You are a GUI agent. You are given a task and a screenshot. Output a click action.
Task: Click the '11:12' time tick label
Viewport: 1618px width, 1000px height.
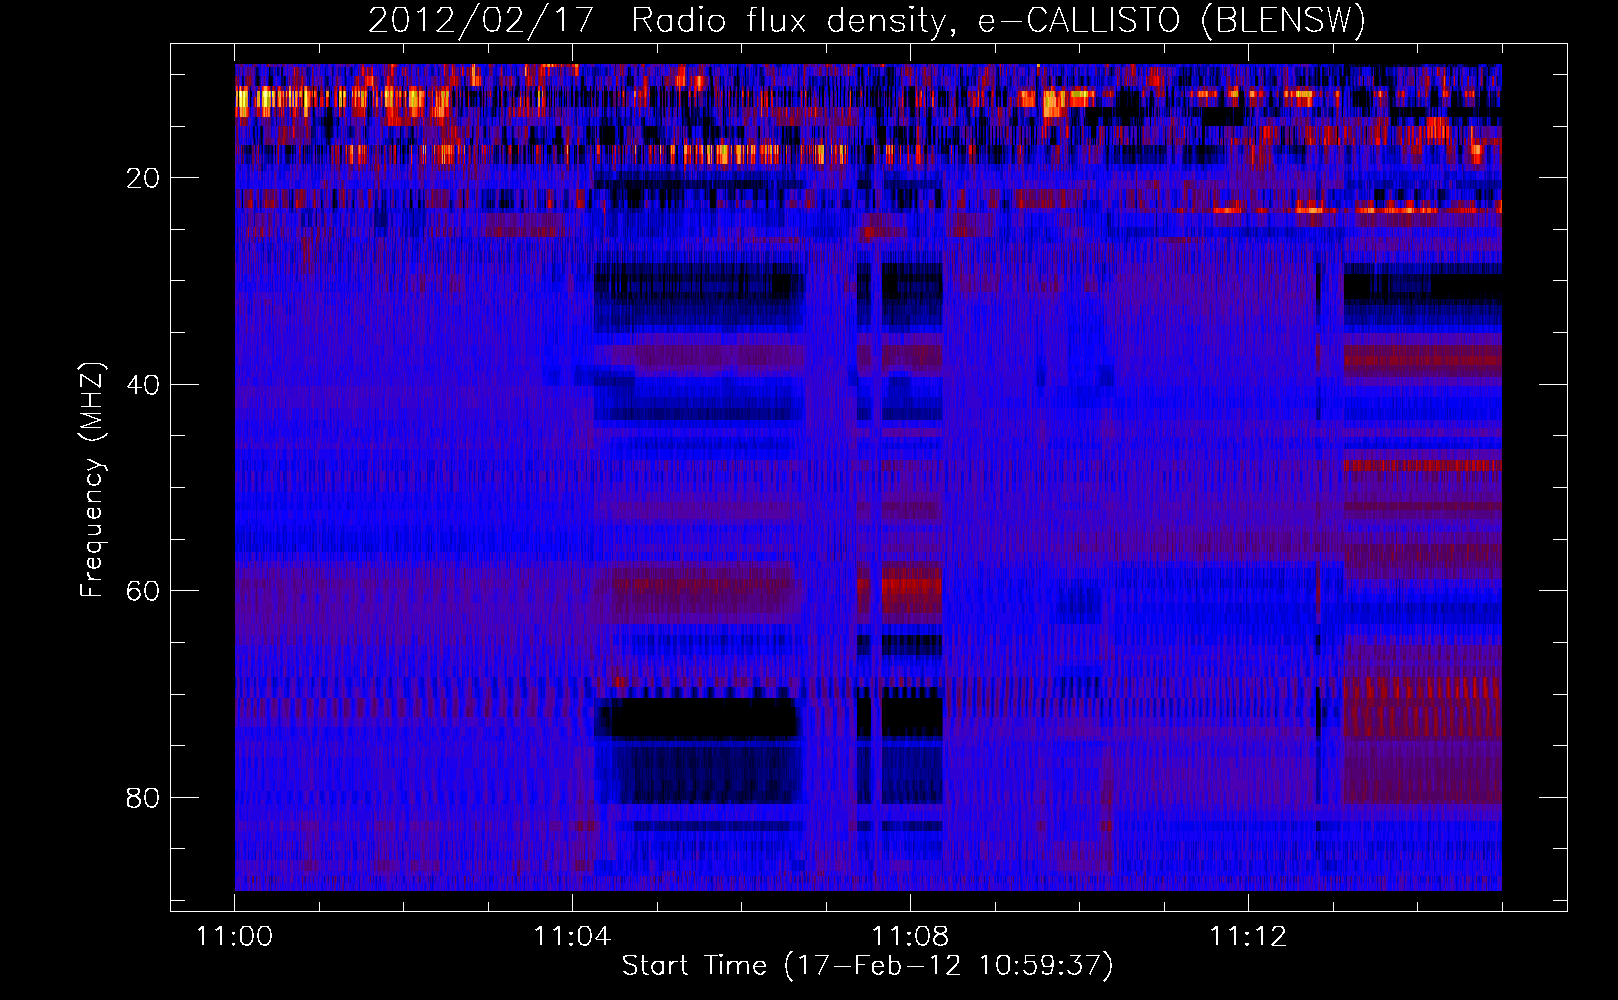coord(1248,937)
